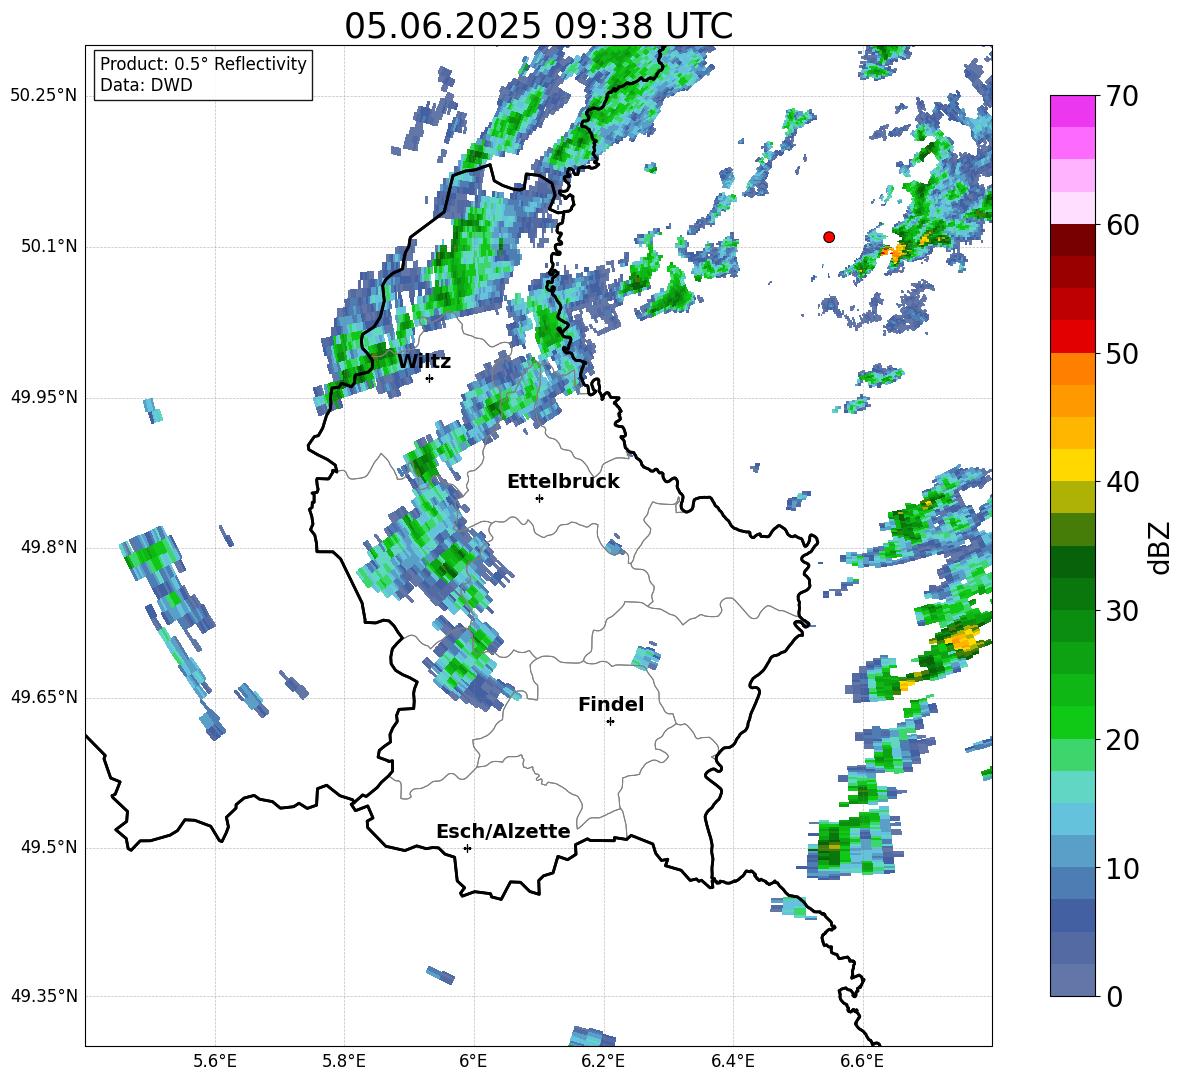Image resolution: width=1184 pixels, height=1081 pixels.
Task: Click the Product: 0.5° Reflectivity text
Action: [203, 64]
